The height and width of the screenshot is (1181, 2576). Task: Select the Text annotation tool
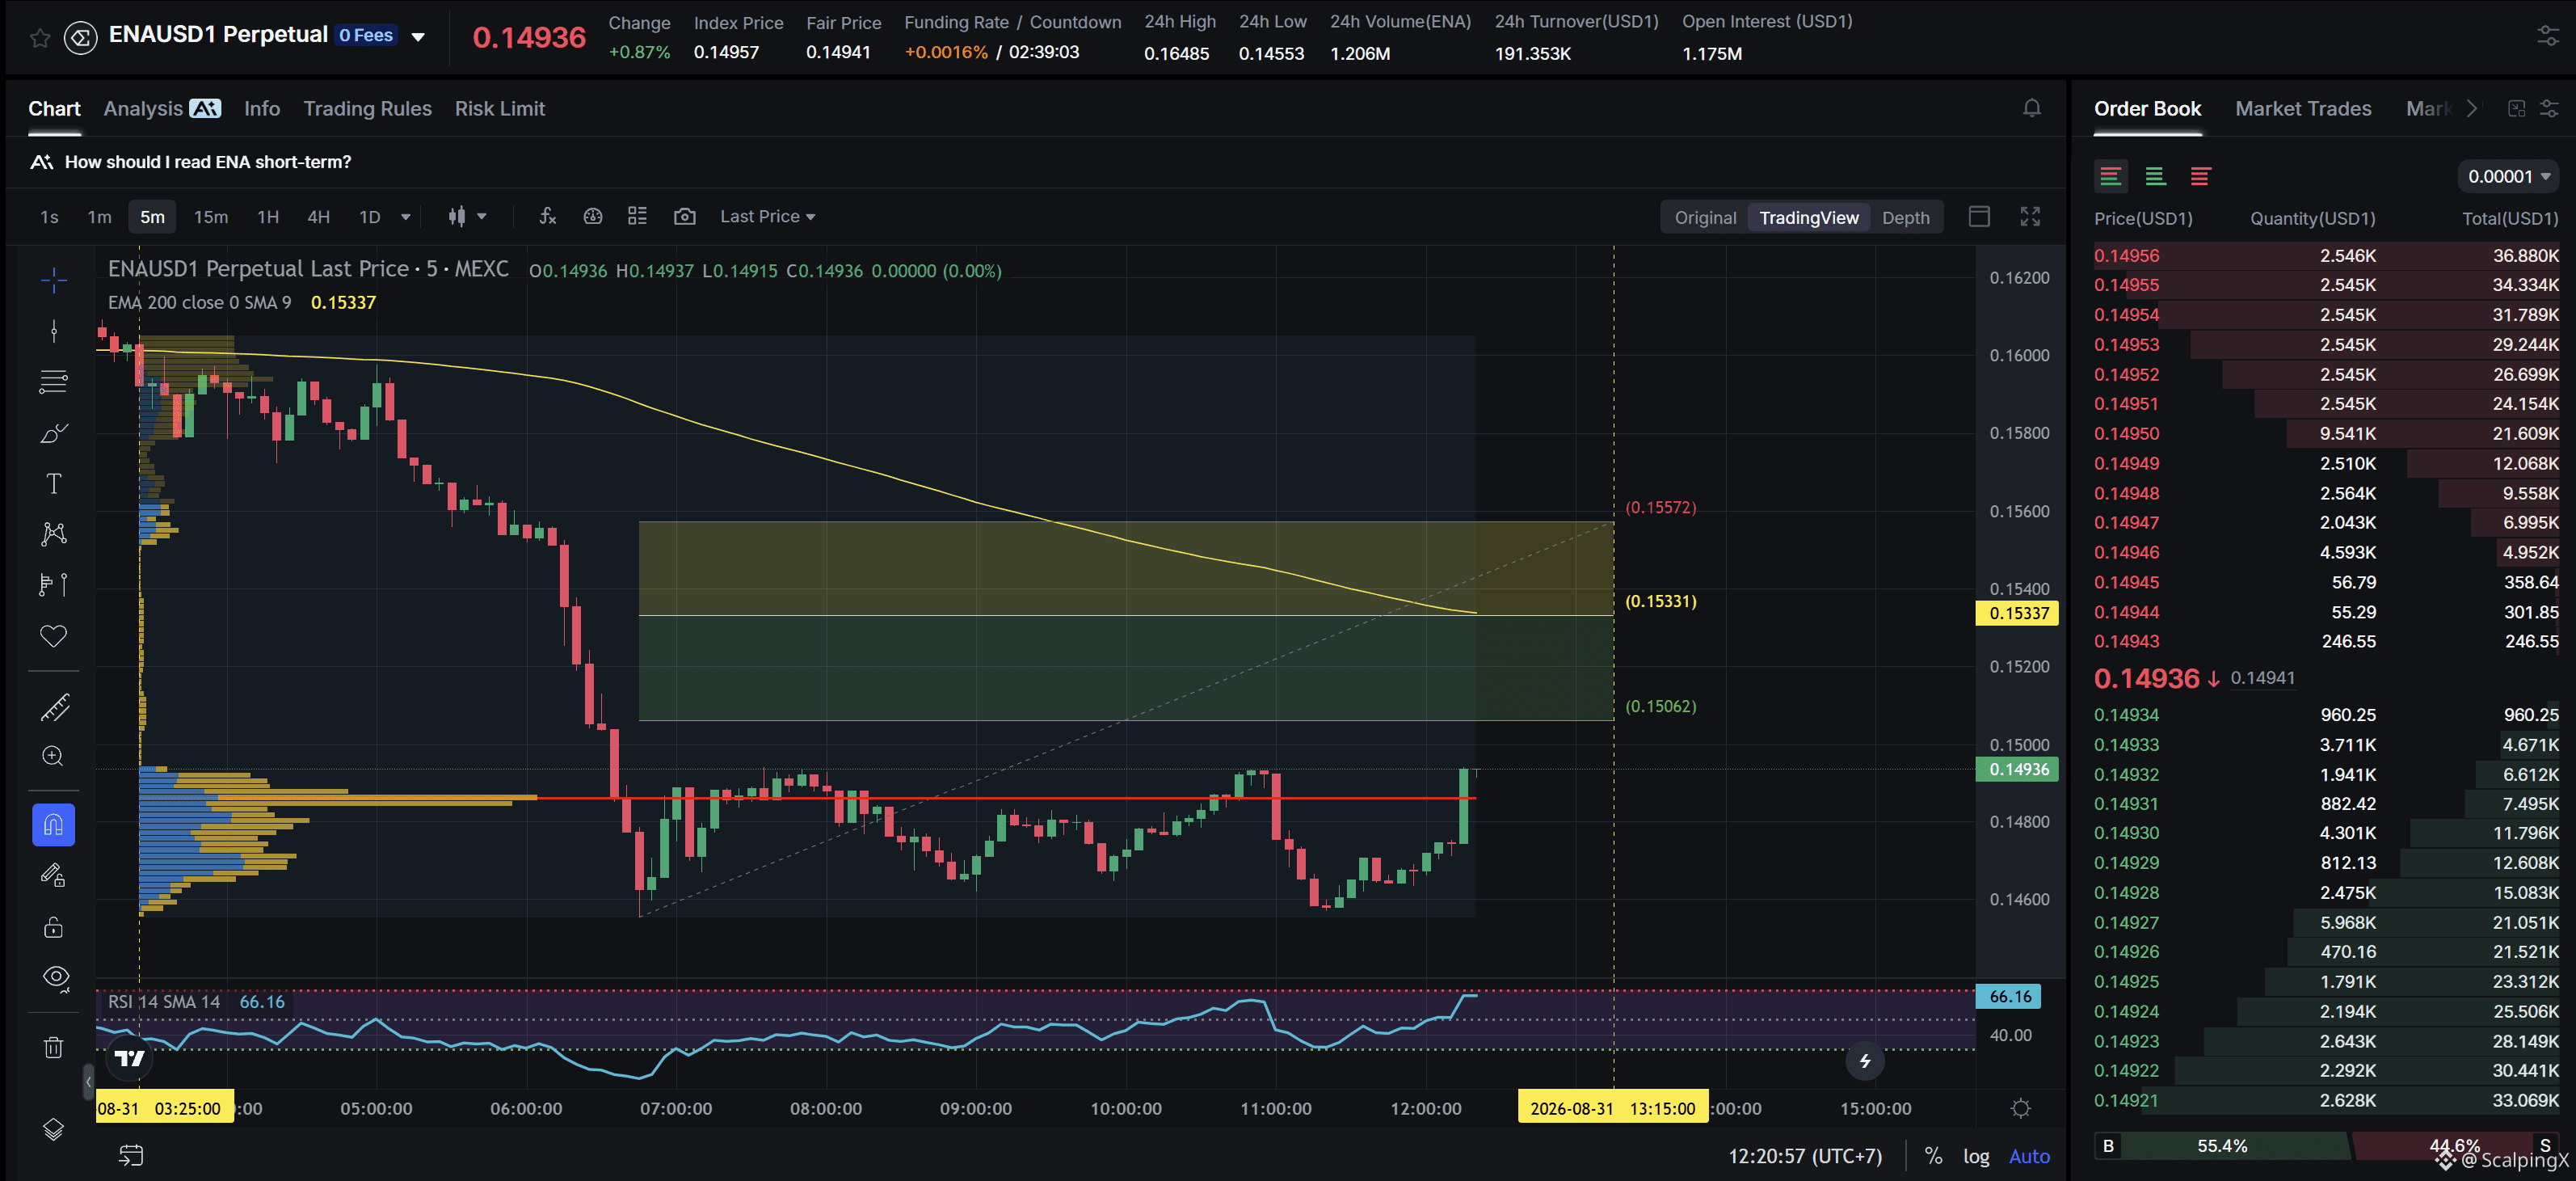click(x=54, y=484)
